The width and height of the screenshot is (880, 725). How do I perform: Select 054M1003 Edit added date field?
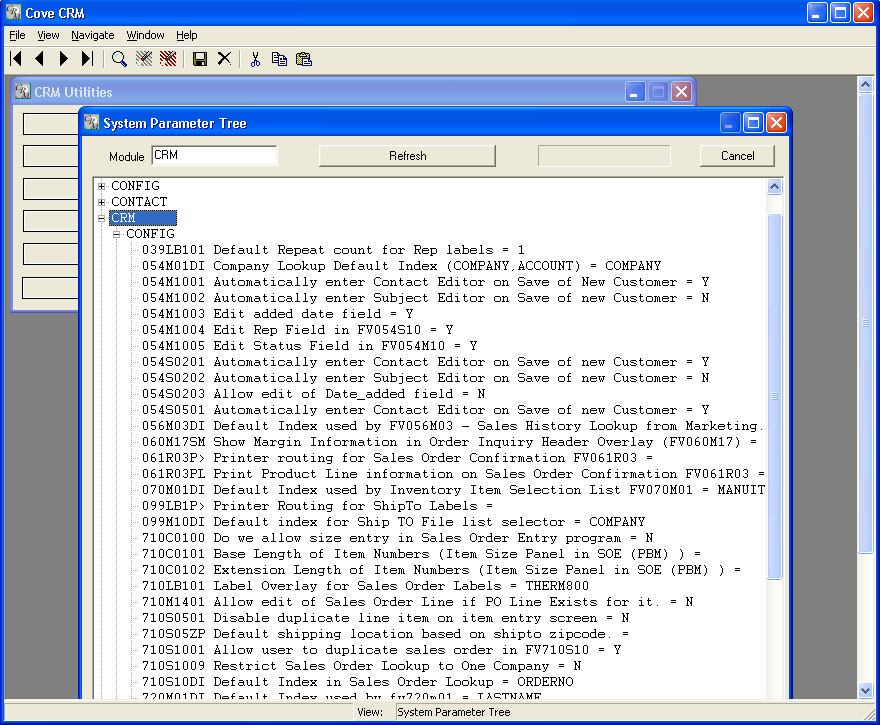tap(277, 314)
